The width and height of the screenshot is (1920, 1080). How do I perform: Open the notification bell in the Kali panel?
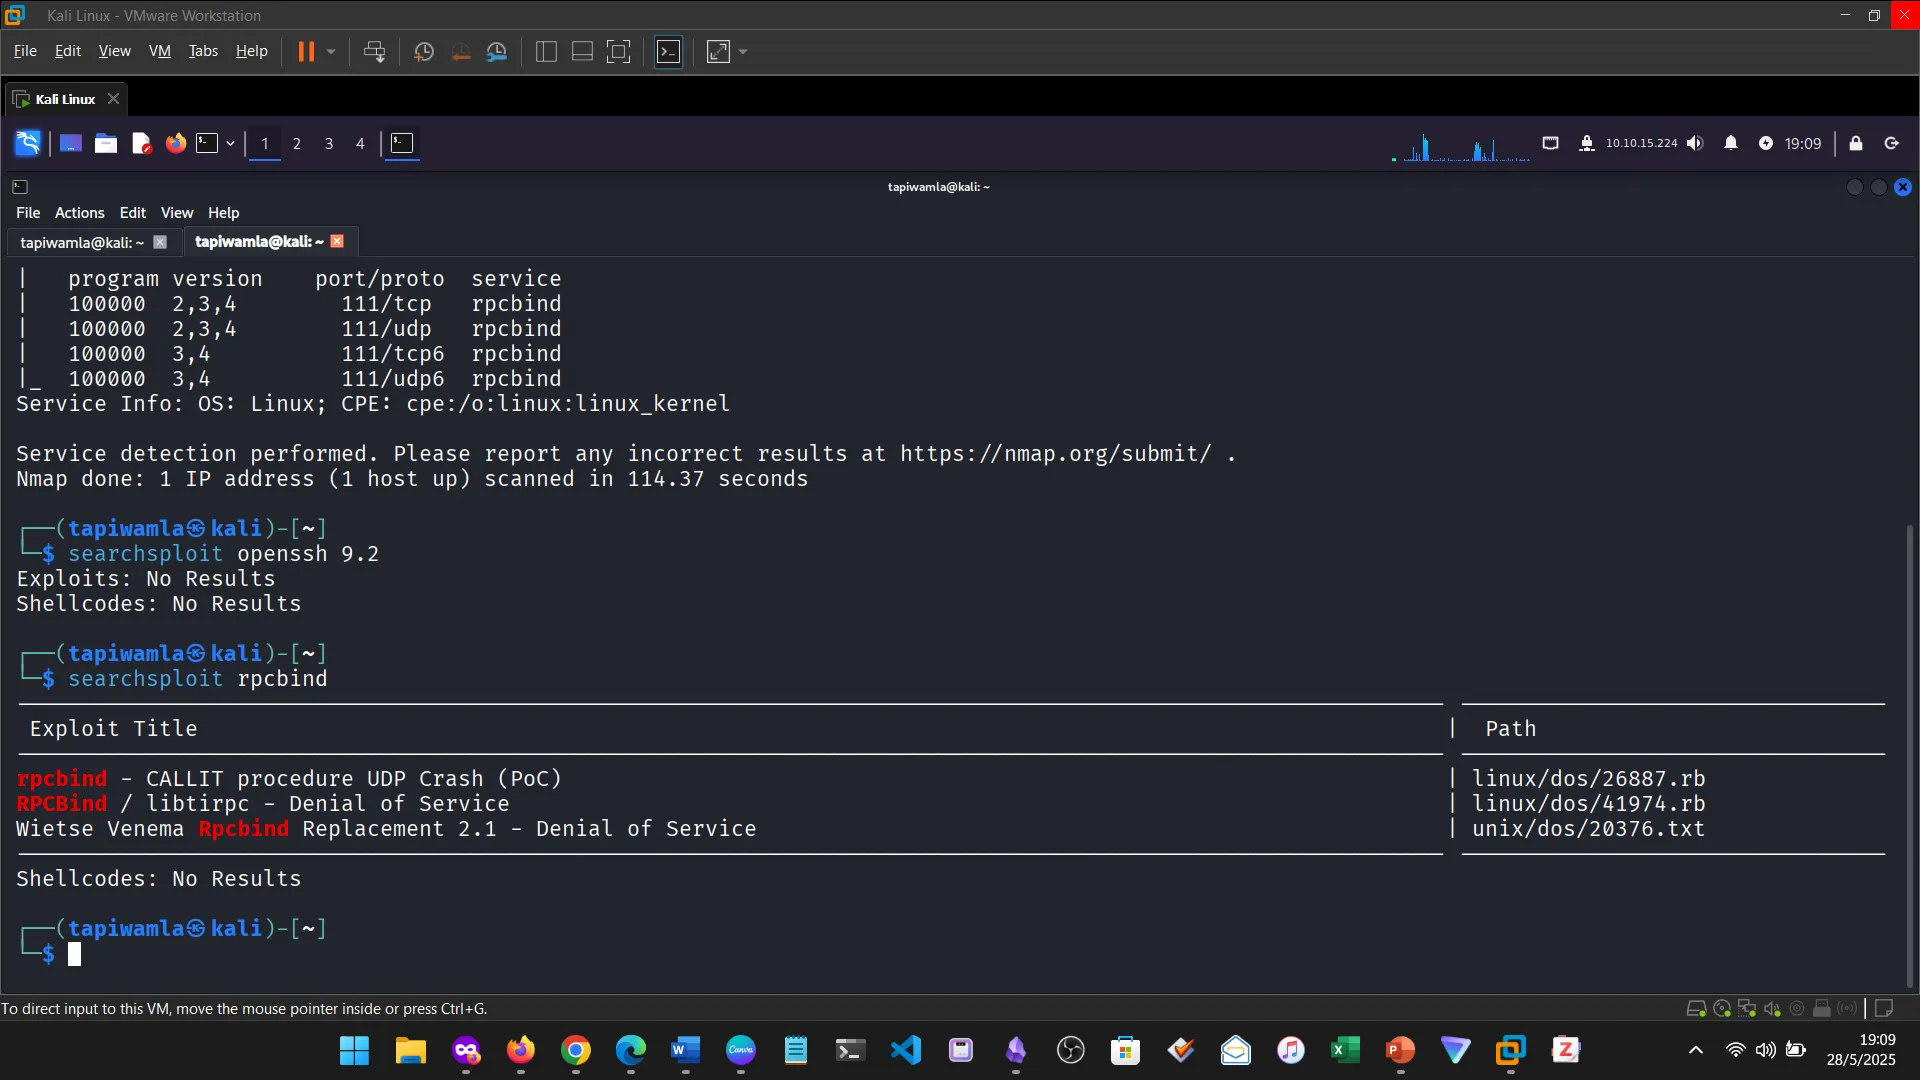coord(1731,143)
